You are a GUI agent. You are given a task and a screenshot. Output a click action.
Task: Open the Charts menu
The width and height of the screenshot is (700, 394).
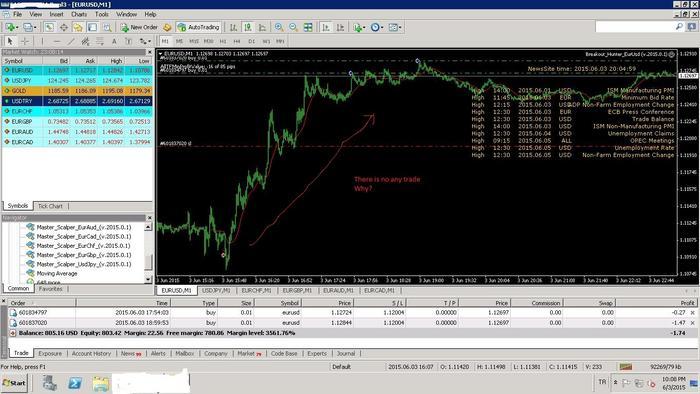pos(79,14)
